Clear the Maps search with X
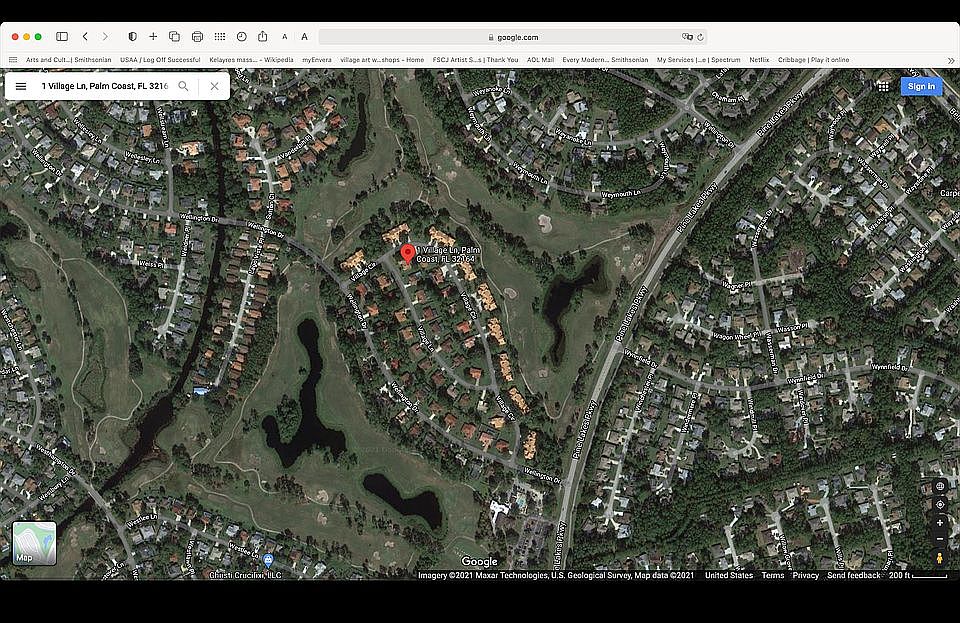Image resolution: width=960 pixels, height=623 pixels. pyautogui.click(x=214, y=86)
